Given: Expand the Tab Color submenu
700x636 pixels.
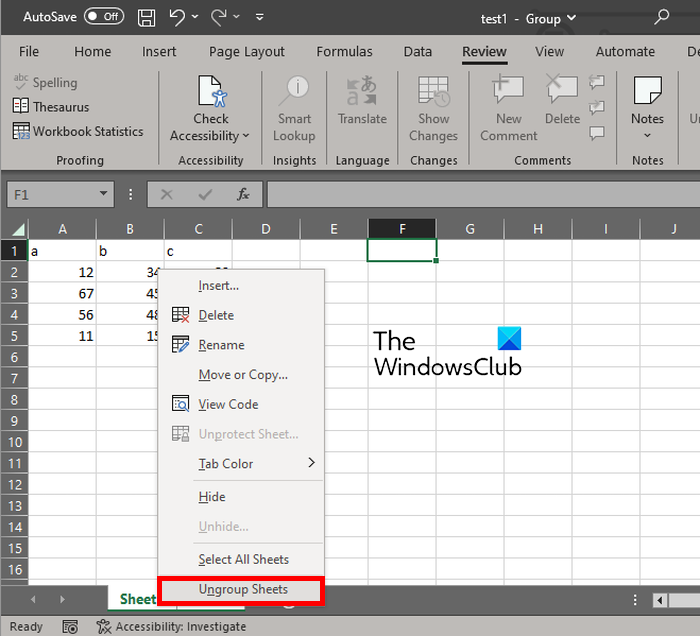Looking at the screenshot, I should pos(241,464).
